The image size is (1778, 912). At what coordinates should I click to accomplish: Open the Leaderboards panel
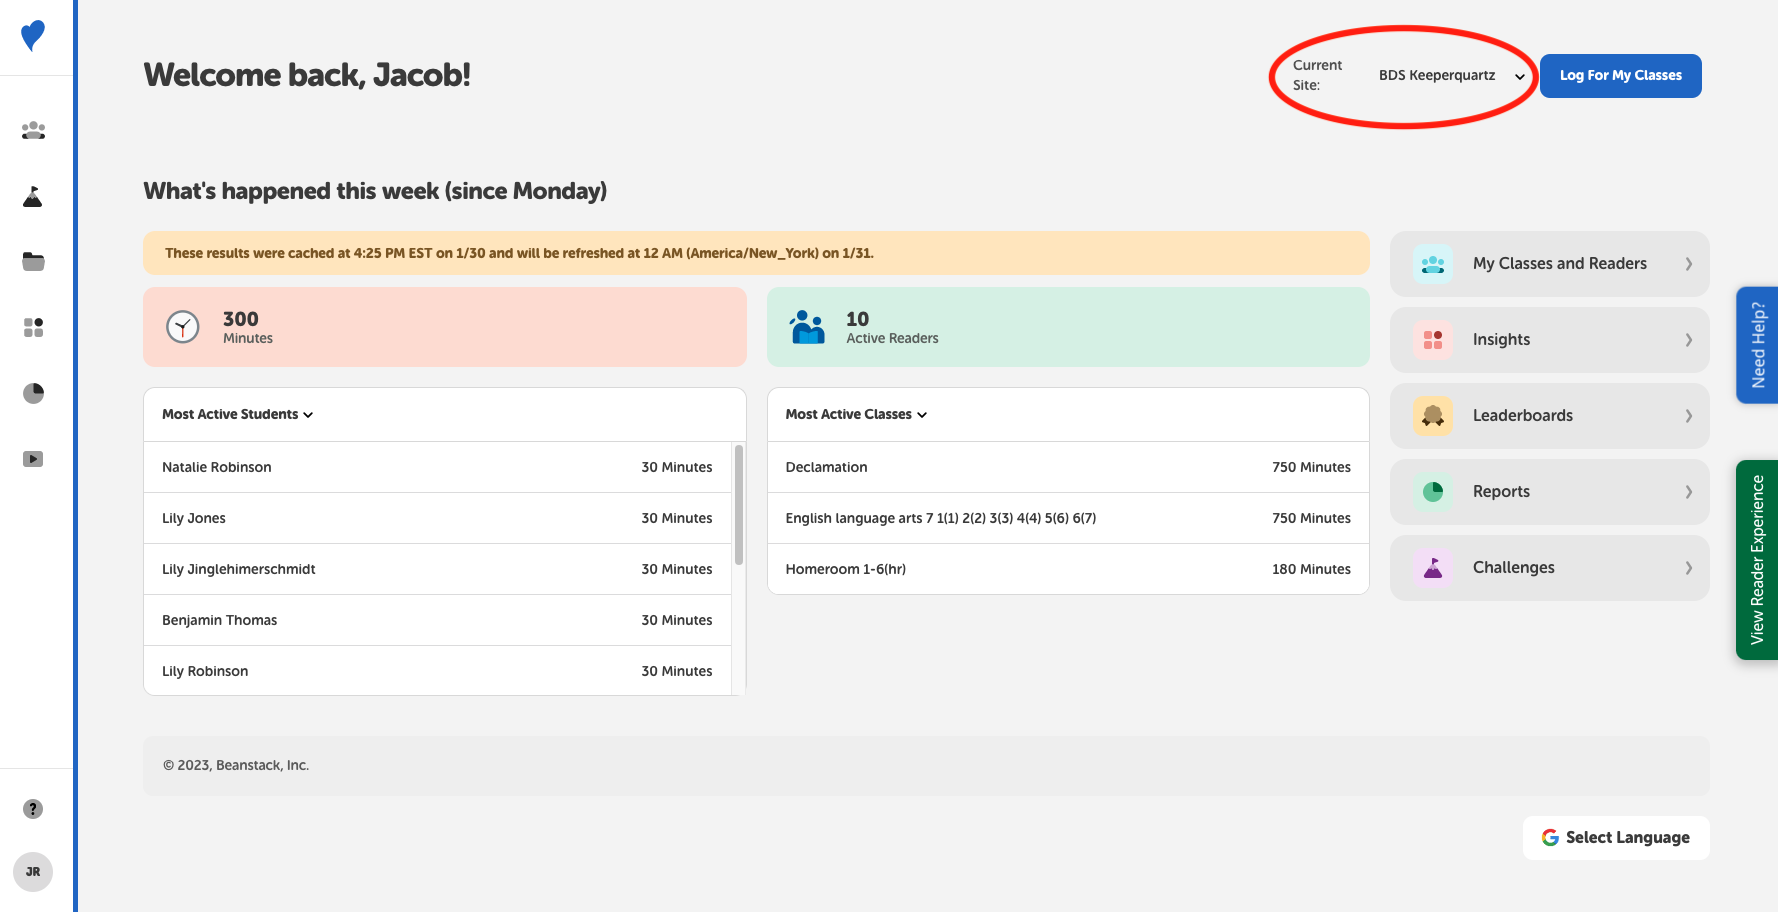click(x=1549, y=415)
